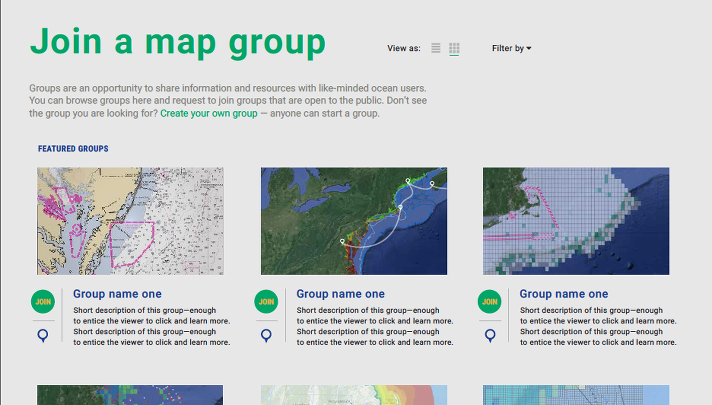Open the grid overlay ocean map thumbnail
712x405 pixels.
pos(576,221)
